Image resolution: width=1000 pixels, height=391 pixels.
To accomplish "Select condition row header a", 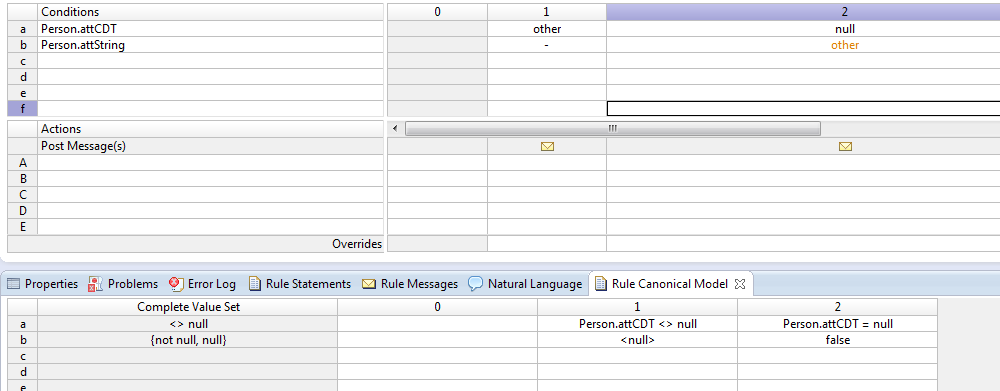I will click(23, 29).
